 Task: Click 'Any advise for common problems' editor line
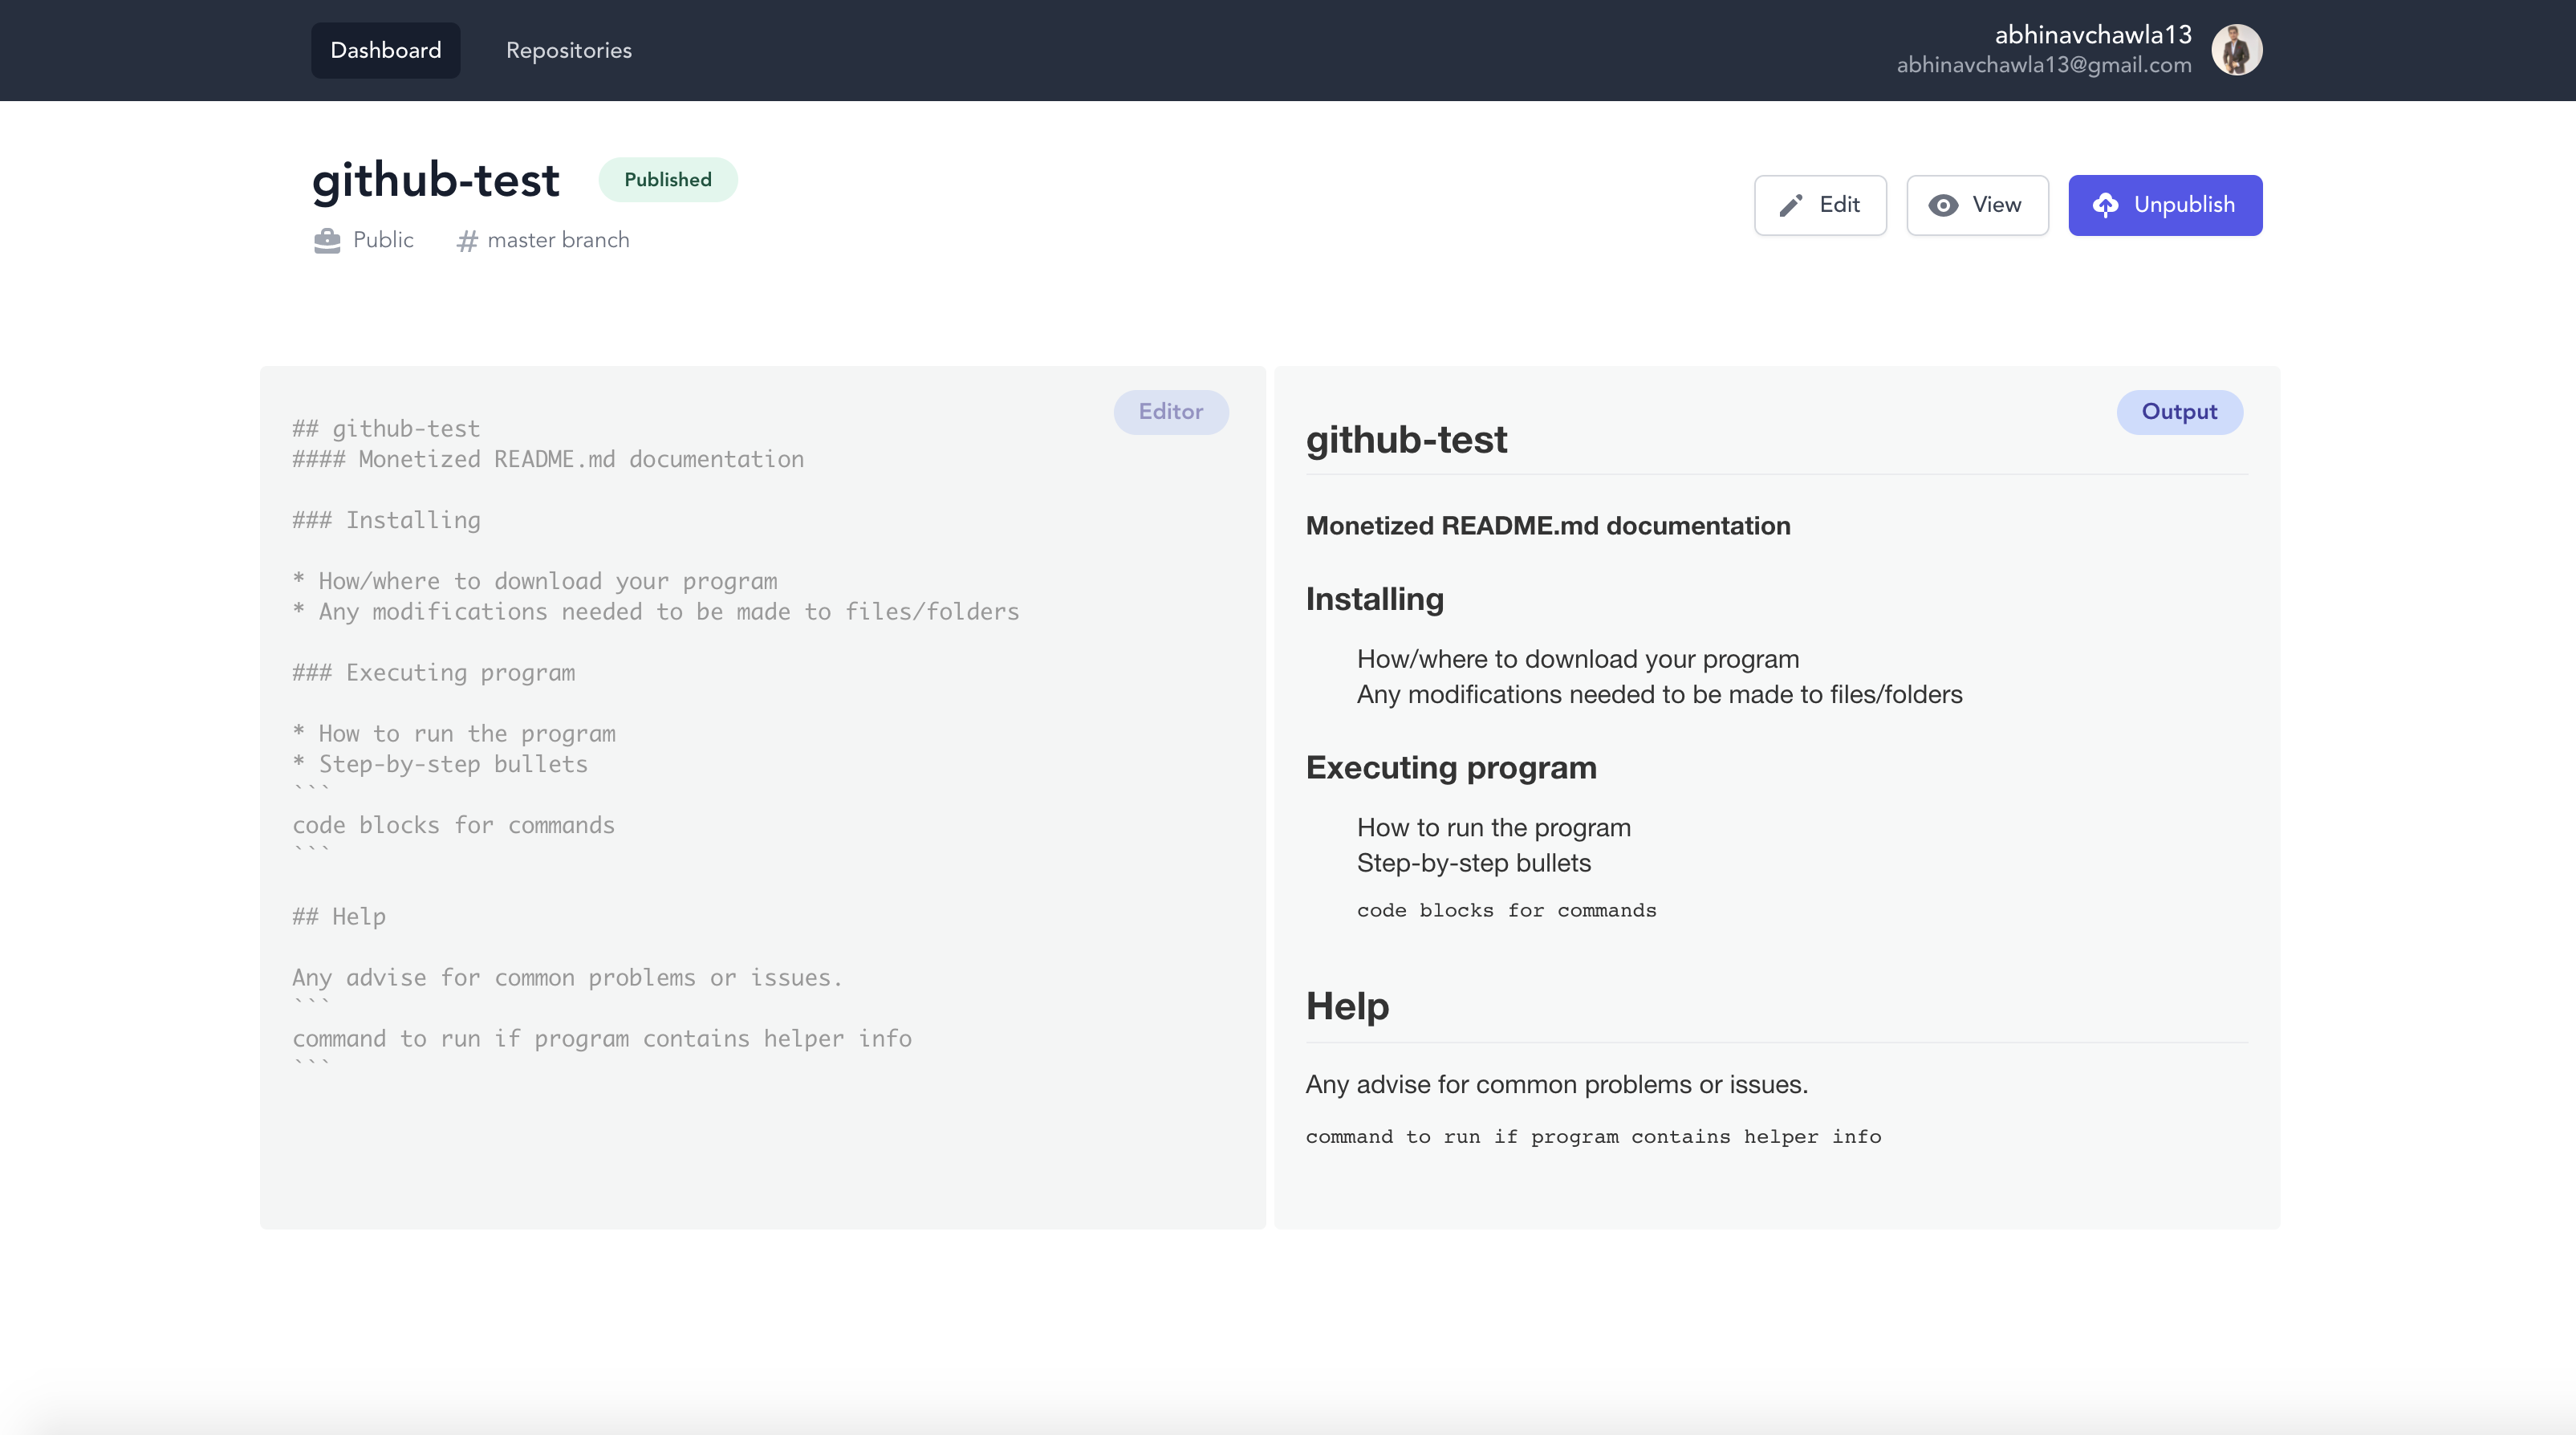[x=568, y=978]
